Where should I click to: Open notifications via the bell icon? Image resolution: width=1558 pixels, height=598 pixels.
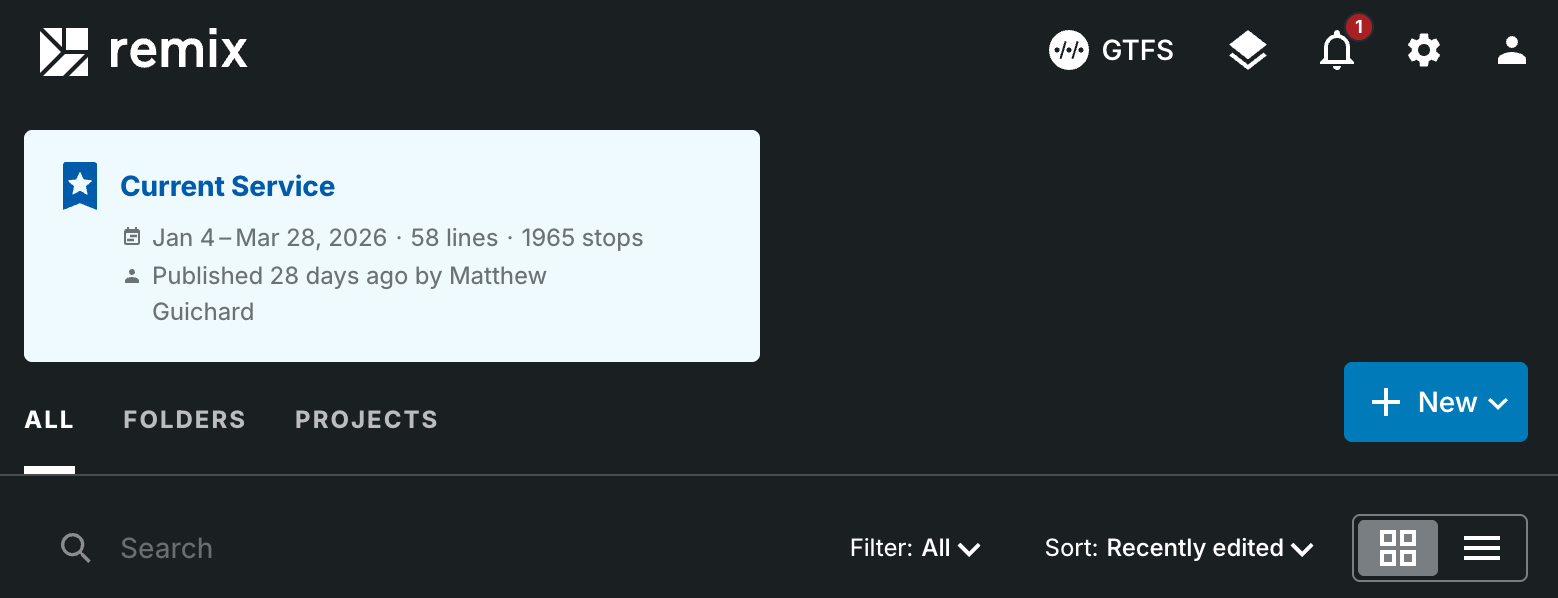(x=1337, y=51)
